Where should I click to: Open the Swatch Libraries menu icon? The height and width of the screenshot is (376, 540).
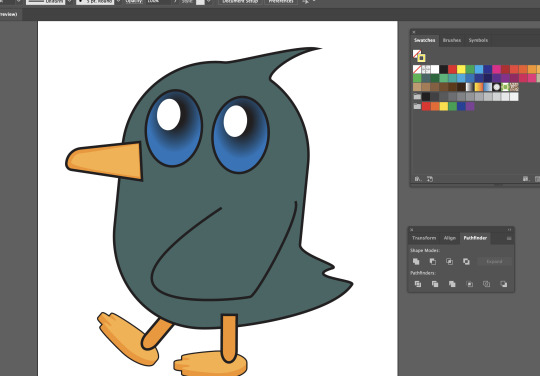418,179
